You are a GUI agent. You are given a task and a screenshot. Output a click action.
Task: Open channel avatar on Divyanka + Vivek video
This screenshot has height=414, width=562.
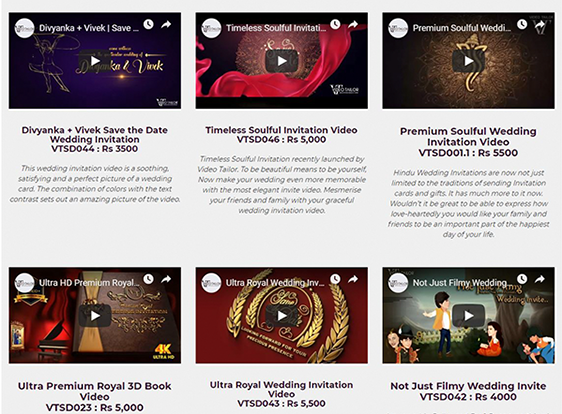coord(24,28)
